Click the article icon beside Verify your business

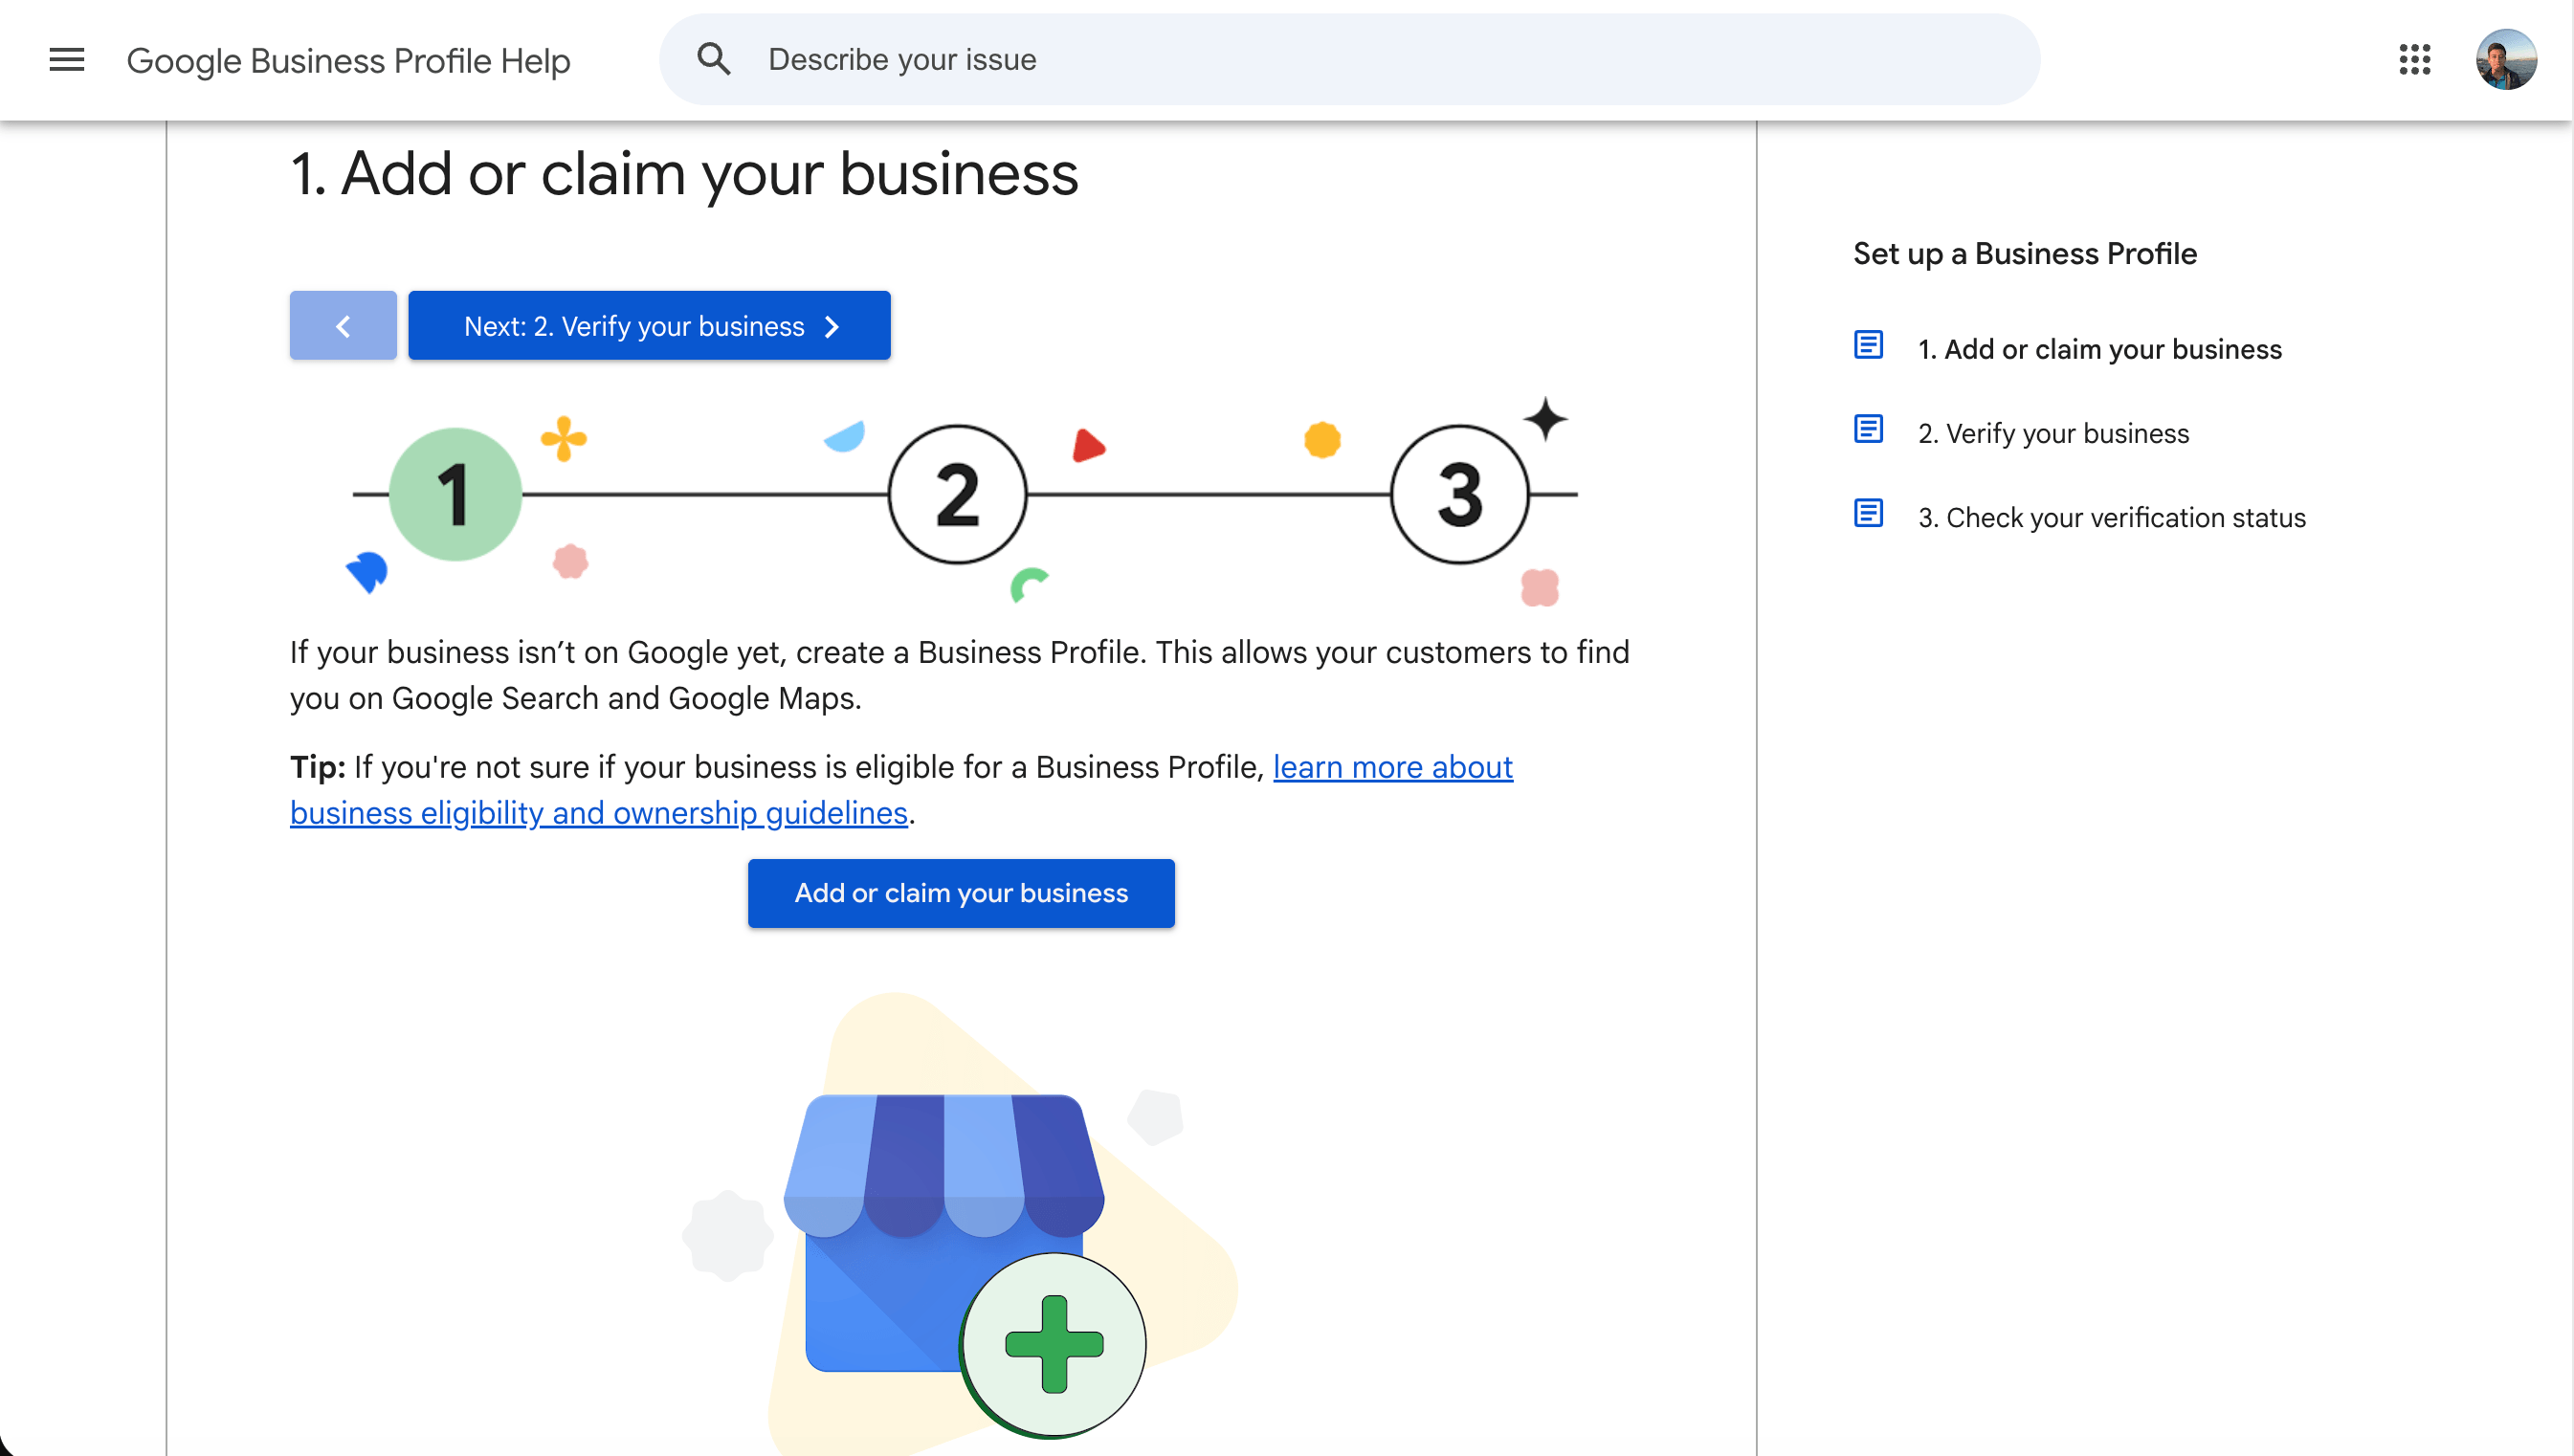(1868, 429)
